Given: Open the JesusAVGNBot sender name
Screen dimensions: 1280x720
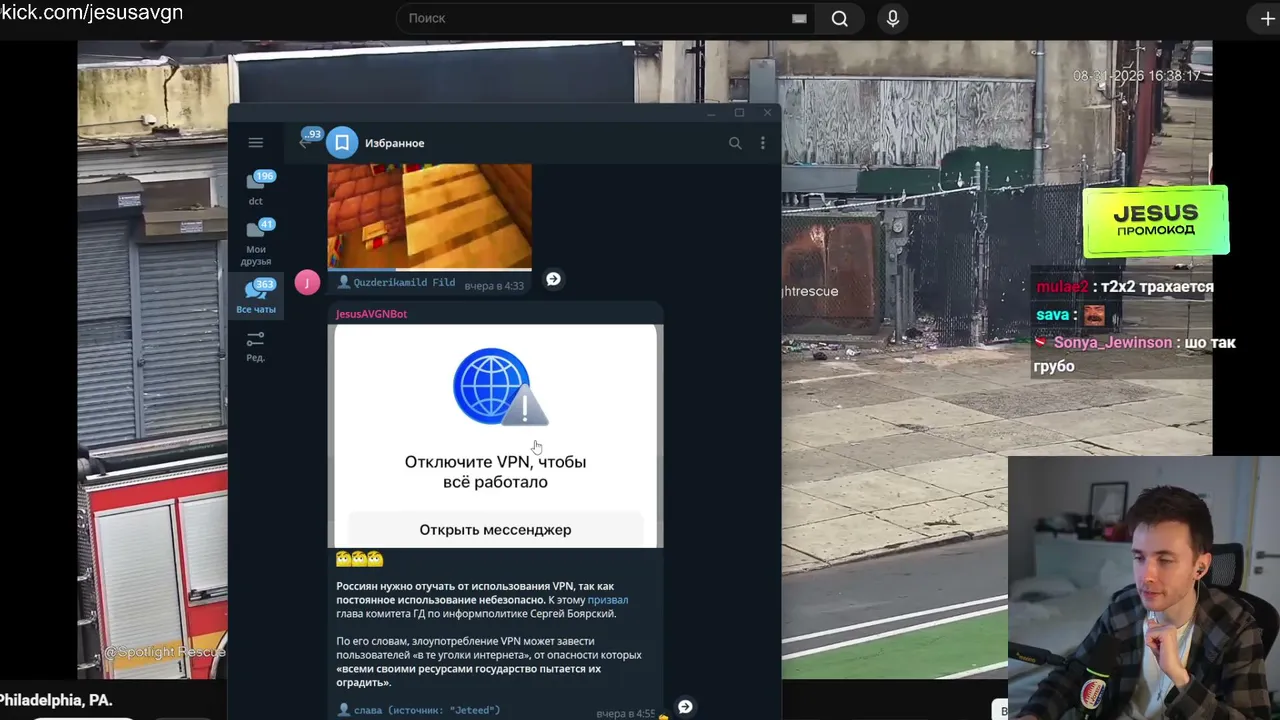Looking at the screenshot, I should [371, 314].
